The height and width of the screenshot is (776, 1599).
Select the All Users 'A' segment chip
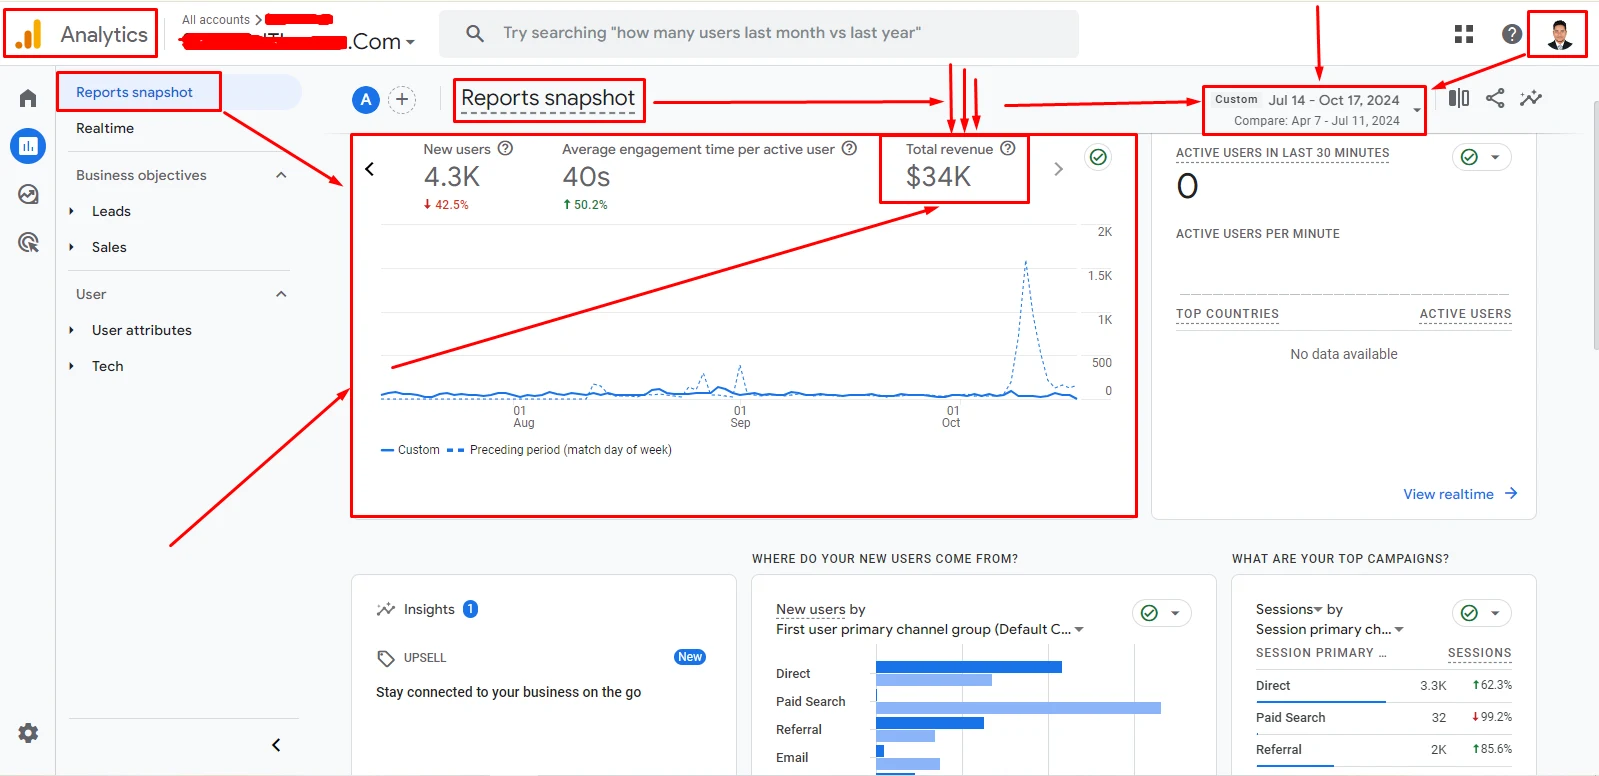[x=366, y=99]
